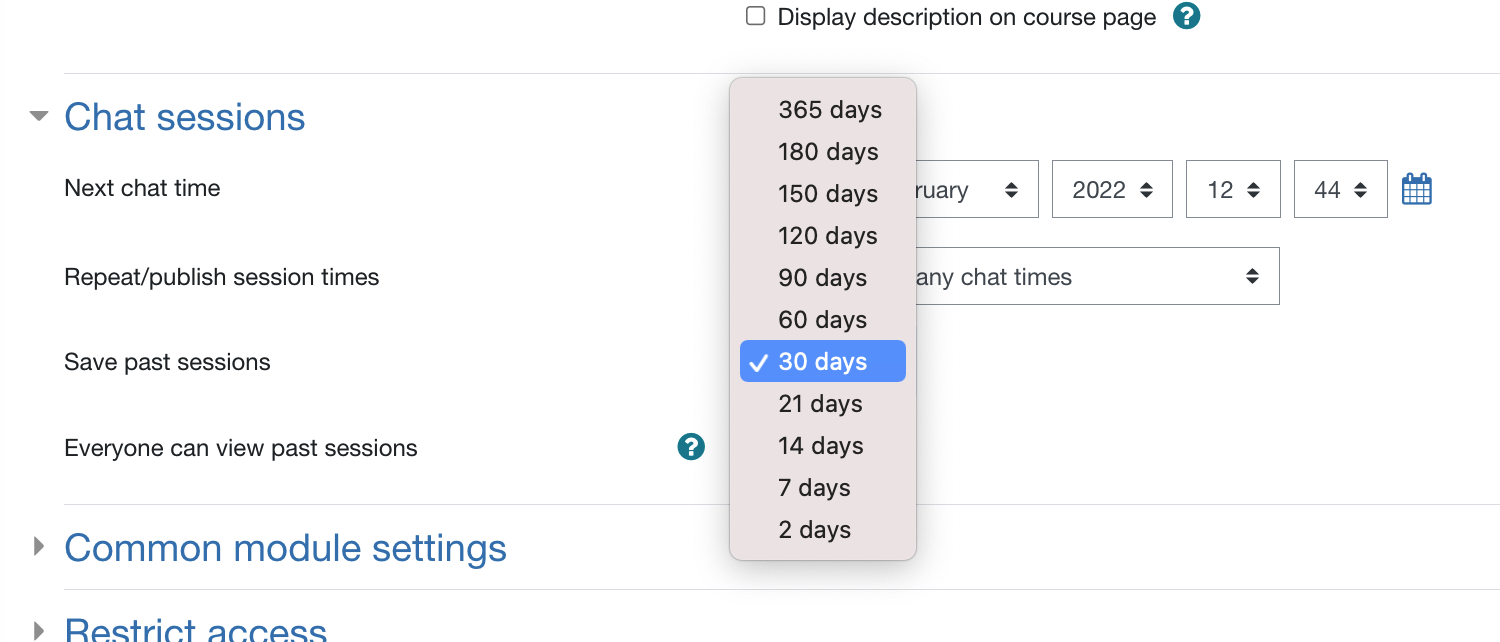1500x642 pixels.
Task: Open the Common module settings heading link
Action: coord(285,548)
